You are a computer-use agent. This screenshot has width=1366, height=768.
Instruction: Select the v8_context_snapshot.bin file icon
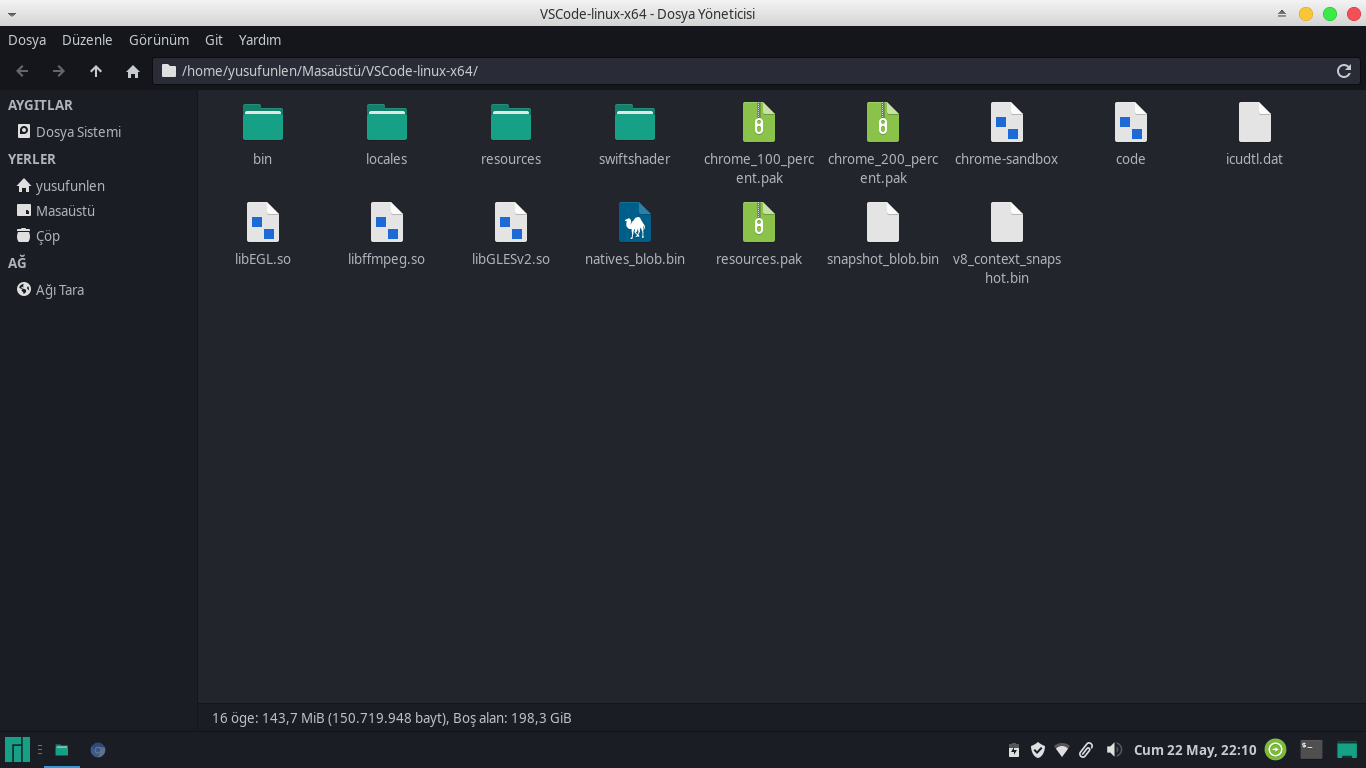[x=1007, y=222]
